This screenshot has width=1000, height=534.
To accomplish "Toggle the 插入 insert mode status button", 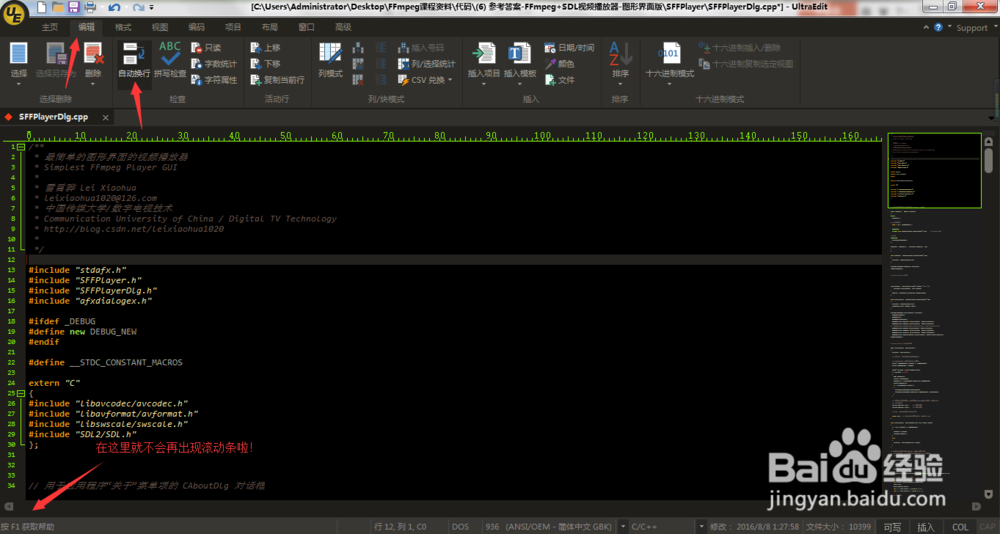I will [x=925, y=527].
